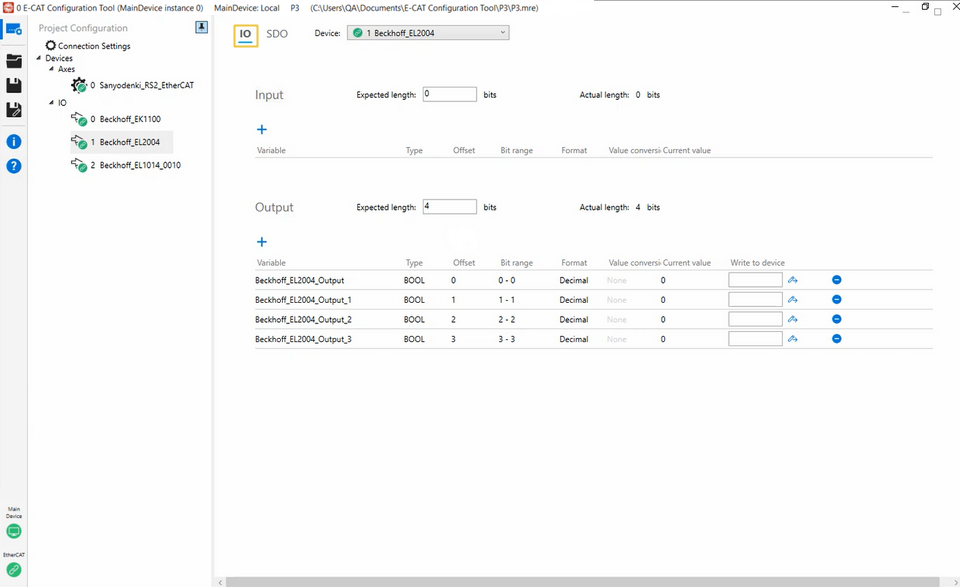Open the Device selection dropdown
This screenshot has height=587, width=960.
click(x=428, y=33)
